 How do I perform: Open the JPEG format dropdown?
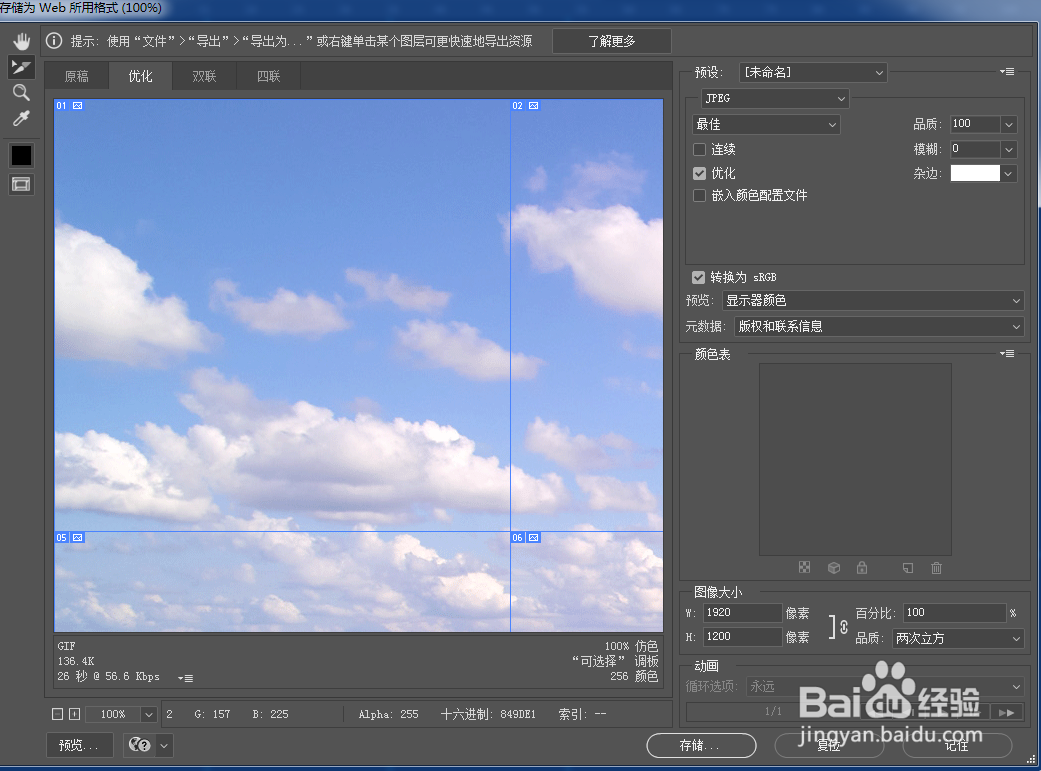pos(775,98)
